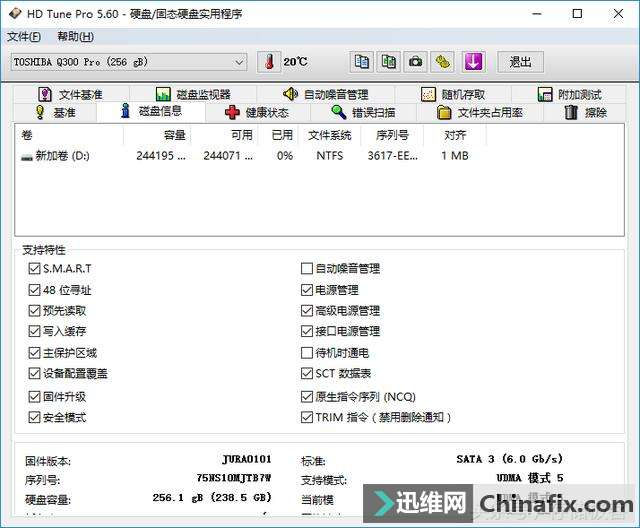Switch to the 磁盘监视器 tab
Viewport: 640px width, 528px height.
193,95
